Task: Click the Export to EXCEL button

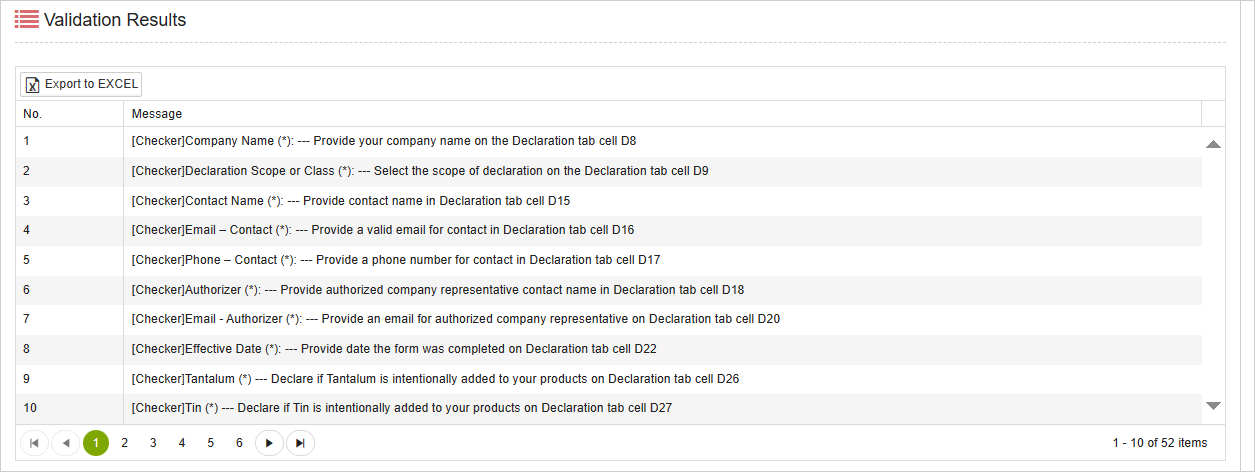Action: click(x=81, y=84)
